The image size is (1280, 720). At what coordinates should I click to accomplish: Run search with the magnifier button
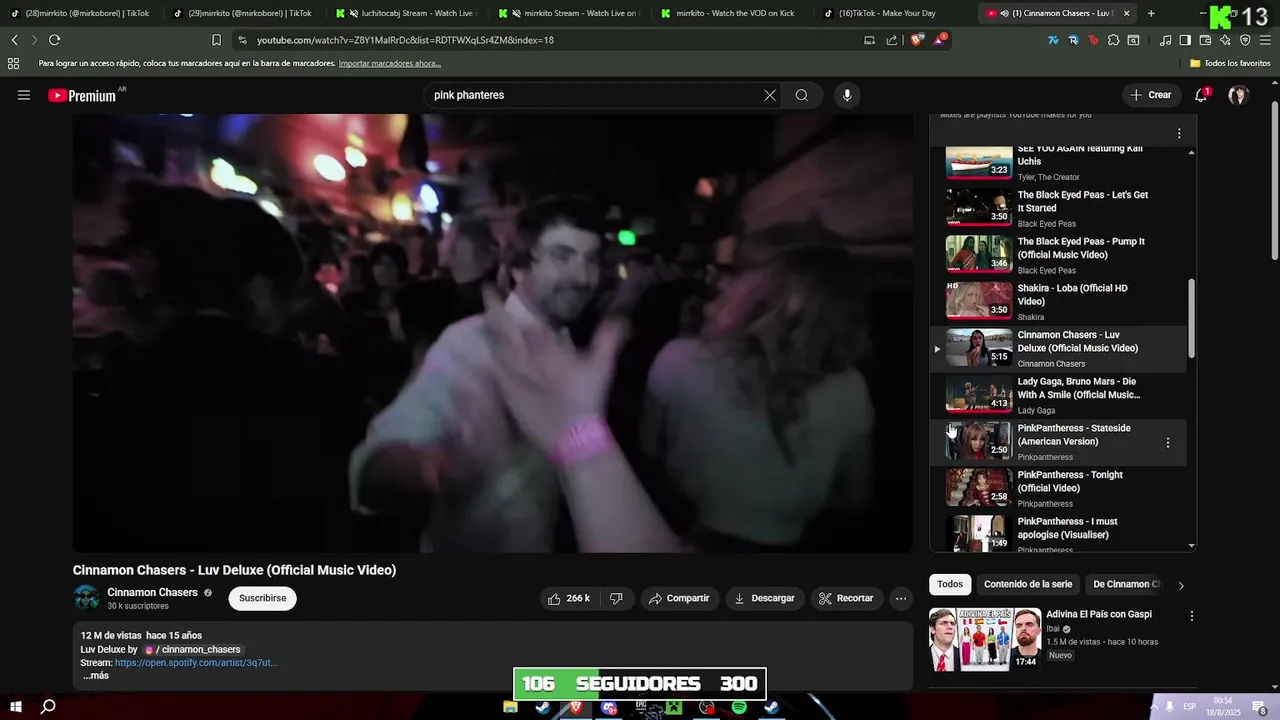tap(802, 95)
